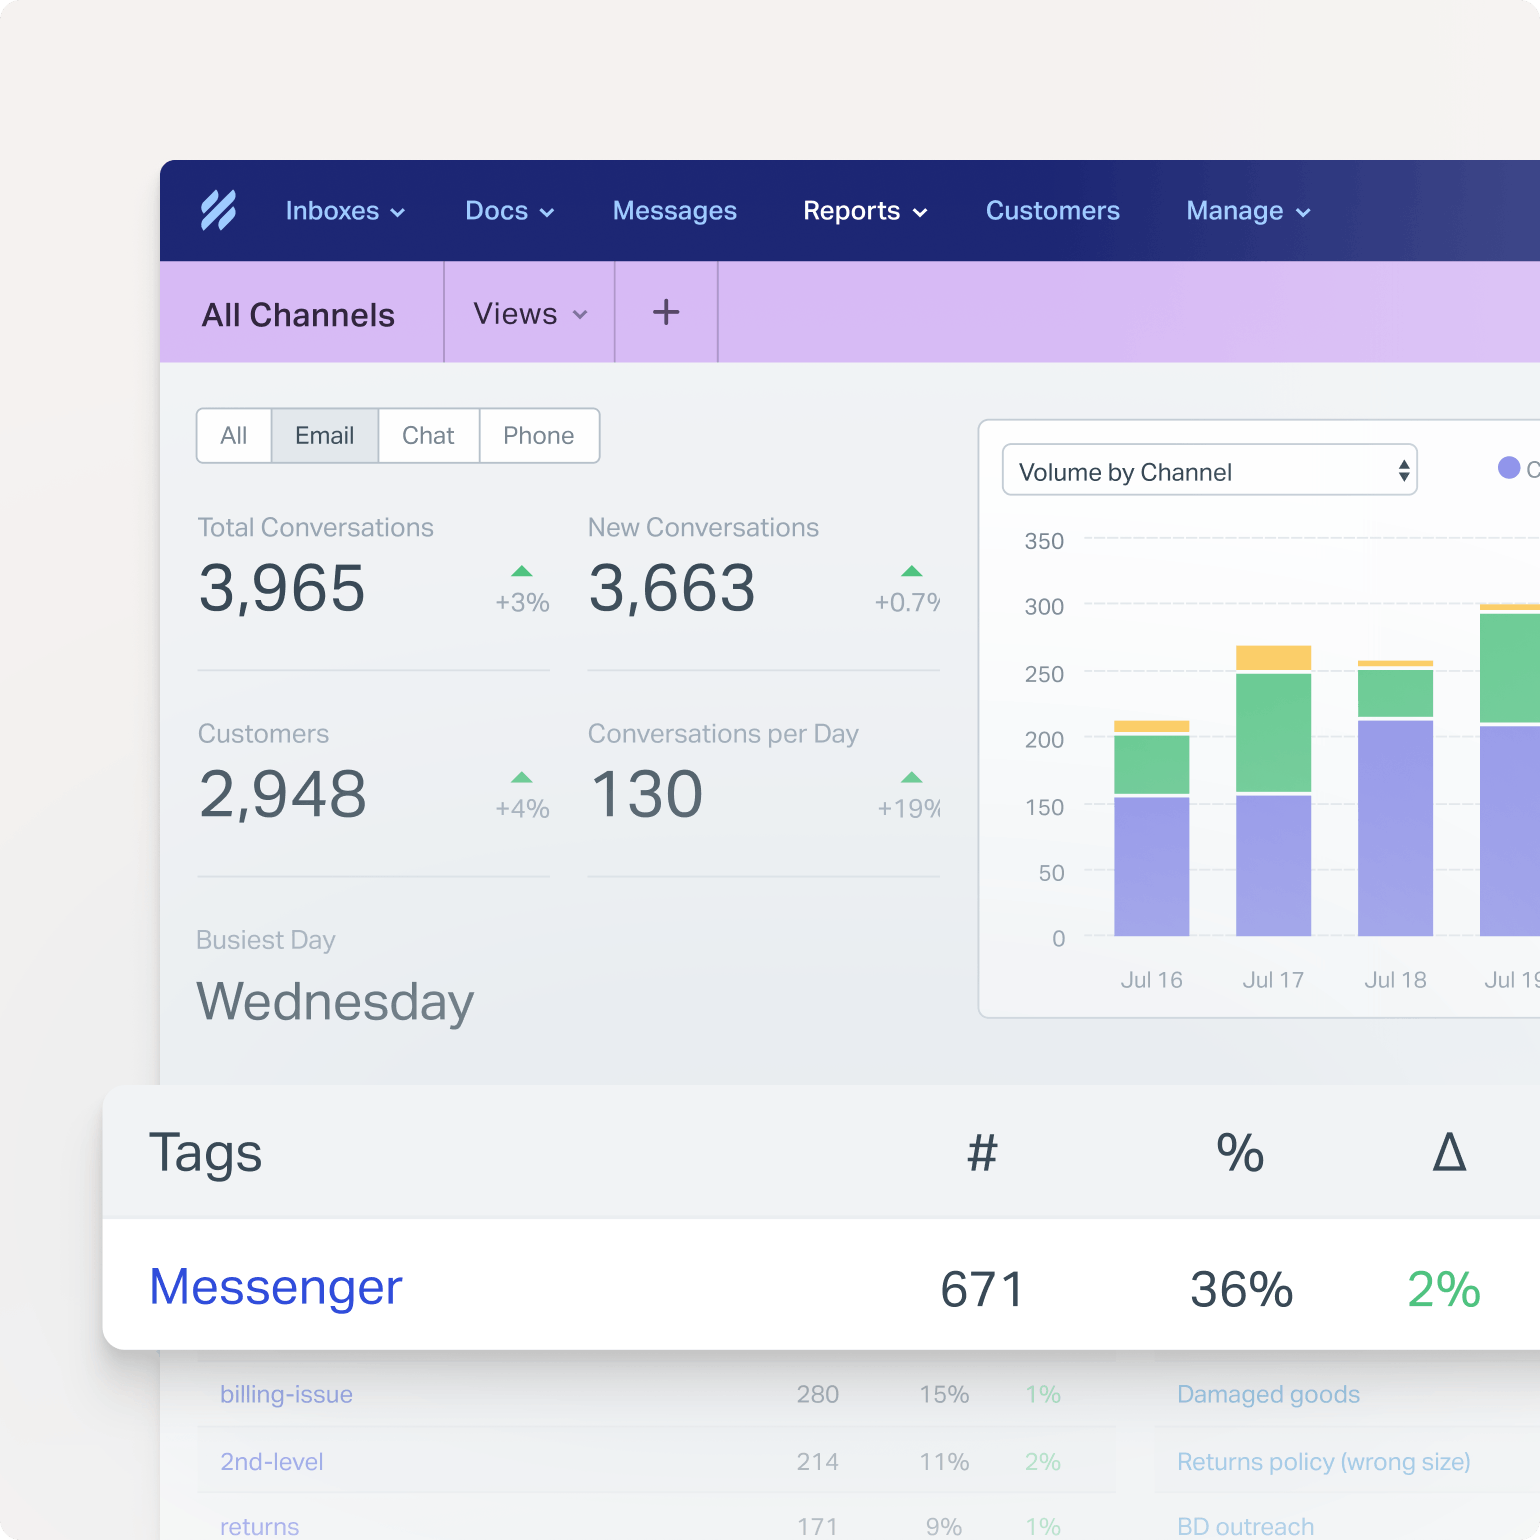Select the All Channels tab
The width and height of the screenshot is (1540, 1540).
tap(299, 314)
